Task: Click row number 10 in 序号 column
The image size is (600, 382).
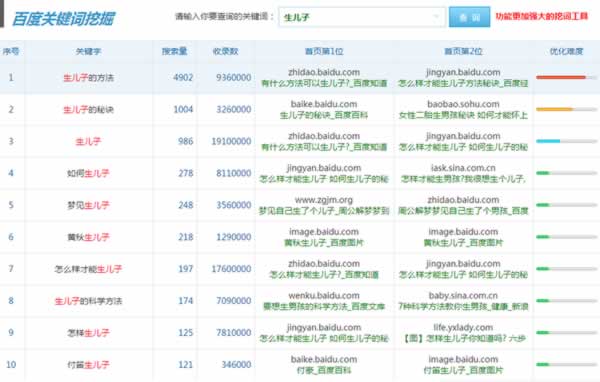Action: click(x=11, y=364)
